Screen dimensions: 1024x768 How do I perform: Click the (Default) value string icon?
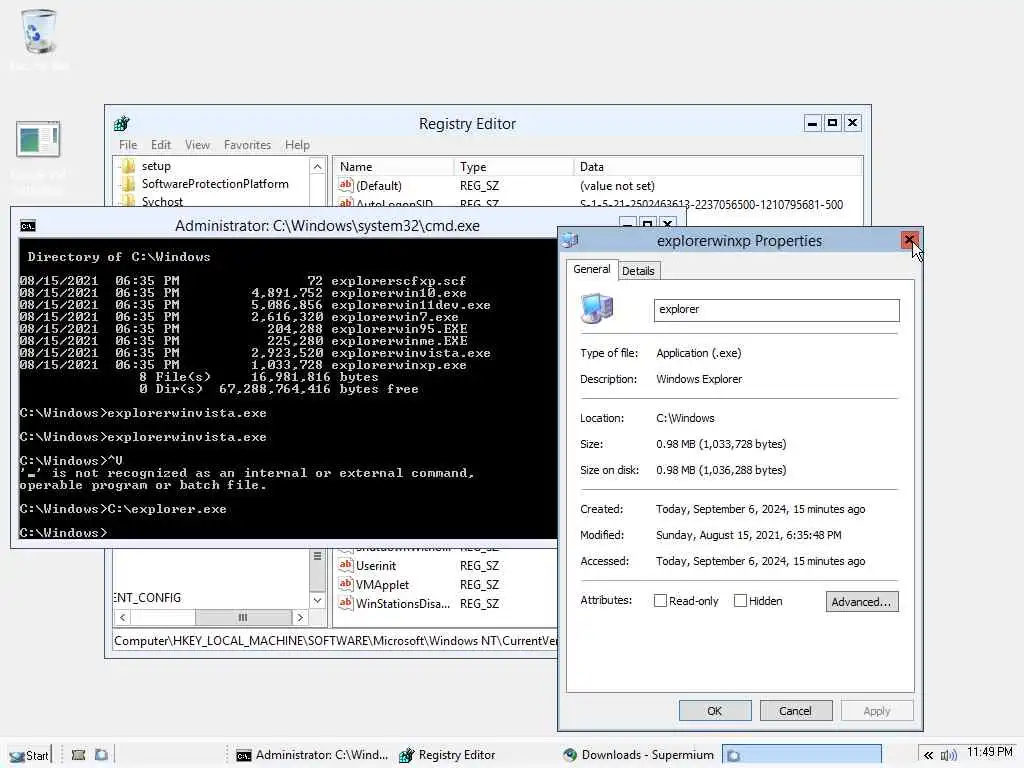tap(345, 185)
